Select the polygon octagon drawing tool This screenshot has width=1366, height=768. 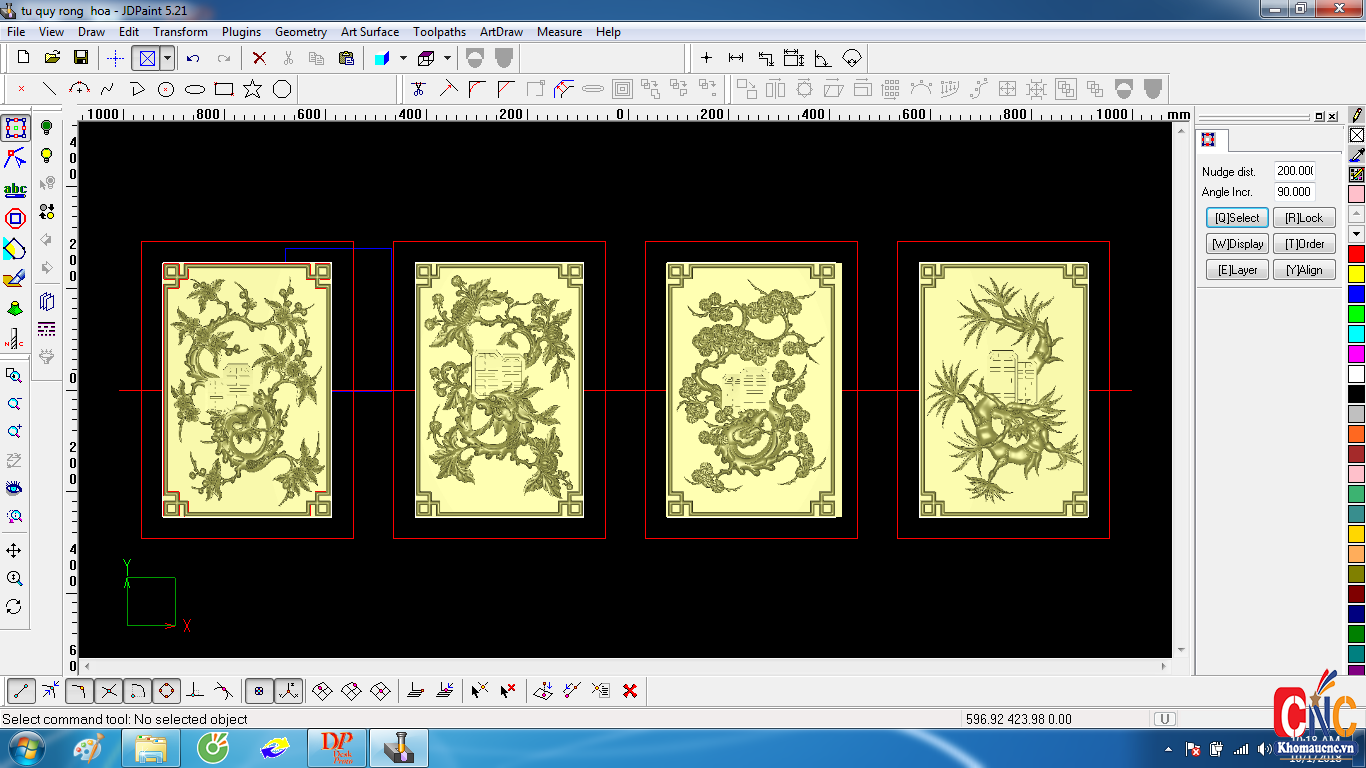click(x=282, y=89)
